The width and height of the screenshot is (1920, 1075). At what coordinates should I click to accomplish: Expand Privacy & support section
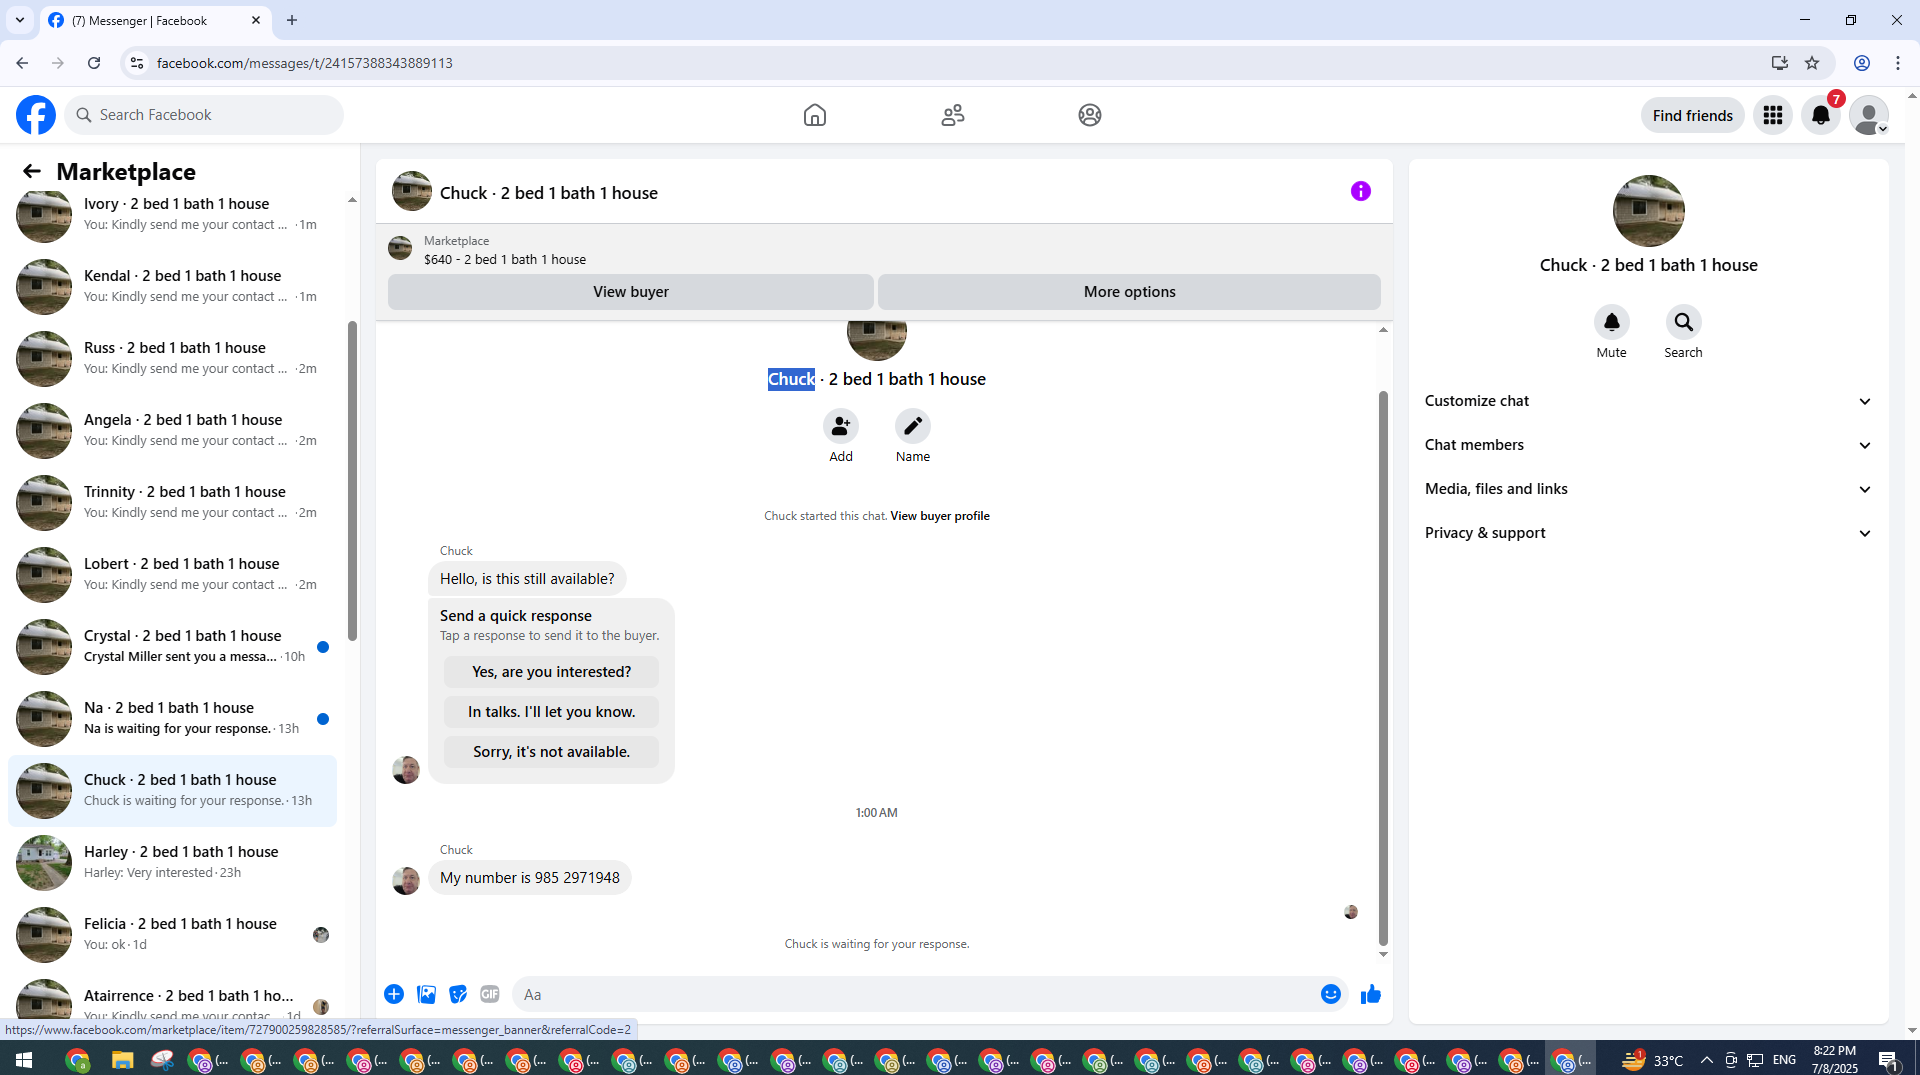tap(1649, 533)
